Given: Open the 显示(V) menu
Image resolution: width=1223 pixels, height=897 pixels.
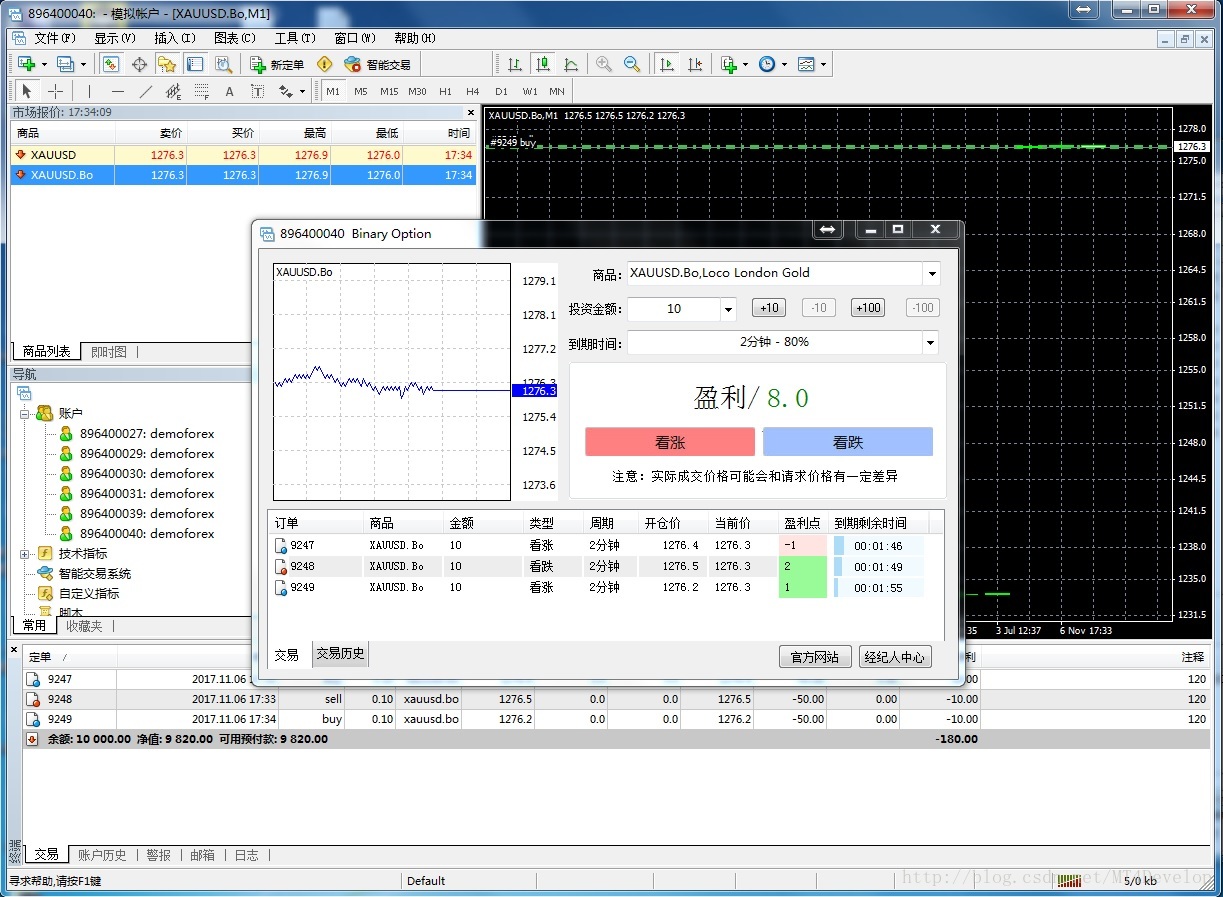Looking at the screenshot, I should [115, 38].
